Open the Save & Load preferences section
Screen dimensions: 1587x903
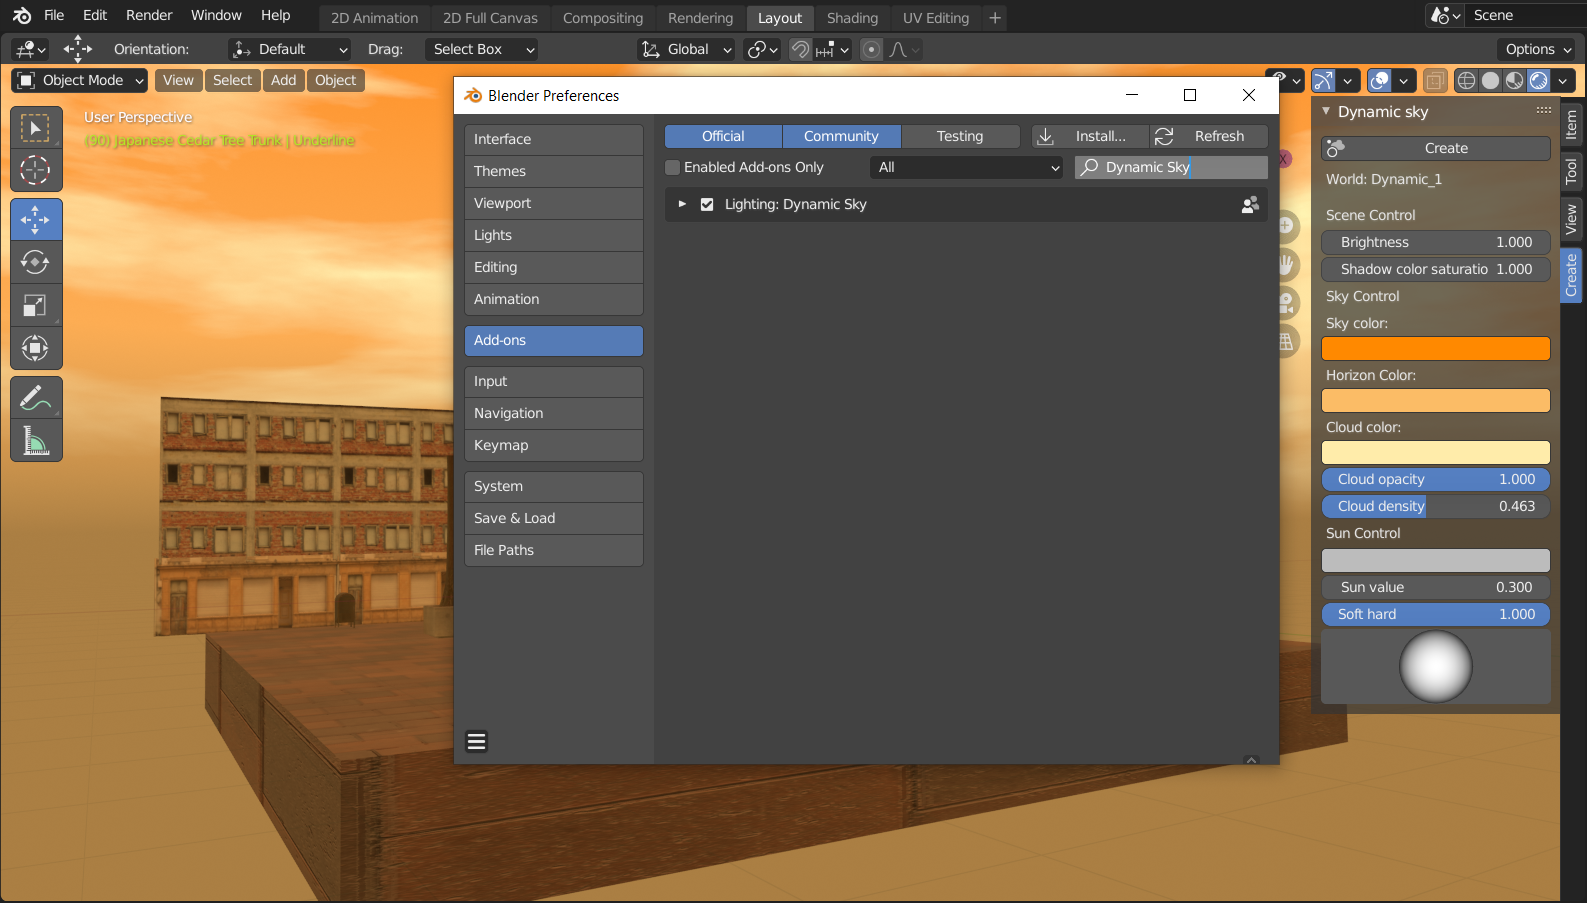pos(554,518)
